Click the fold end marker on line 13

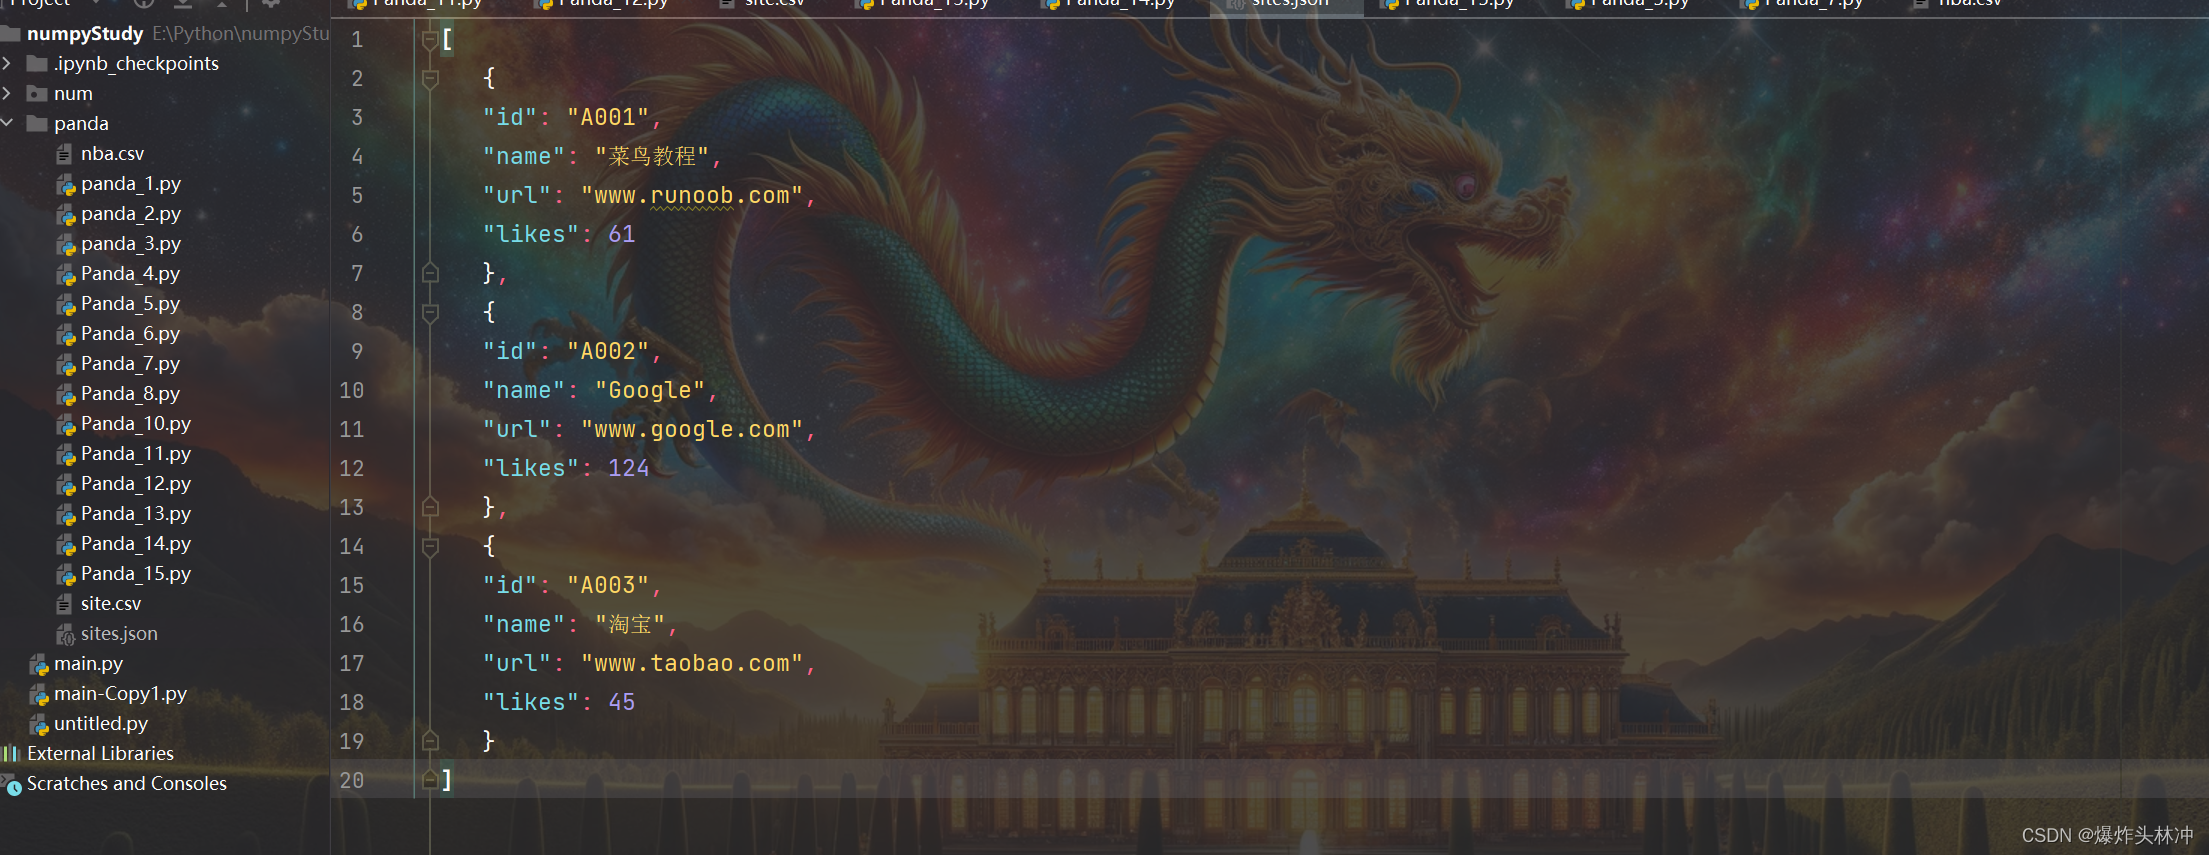[x=430, y=507]
